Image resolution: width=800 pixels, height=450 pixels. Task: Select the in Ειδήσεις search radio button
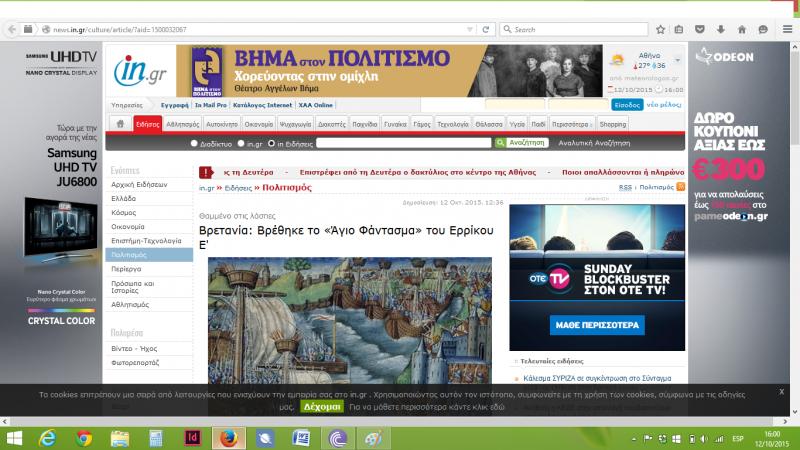(271, 143)
